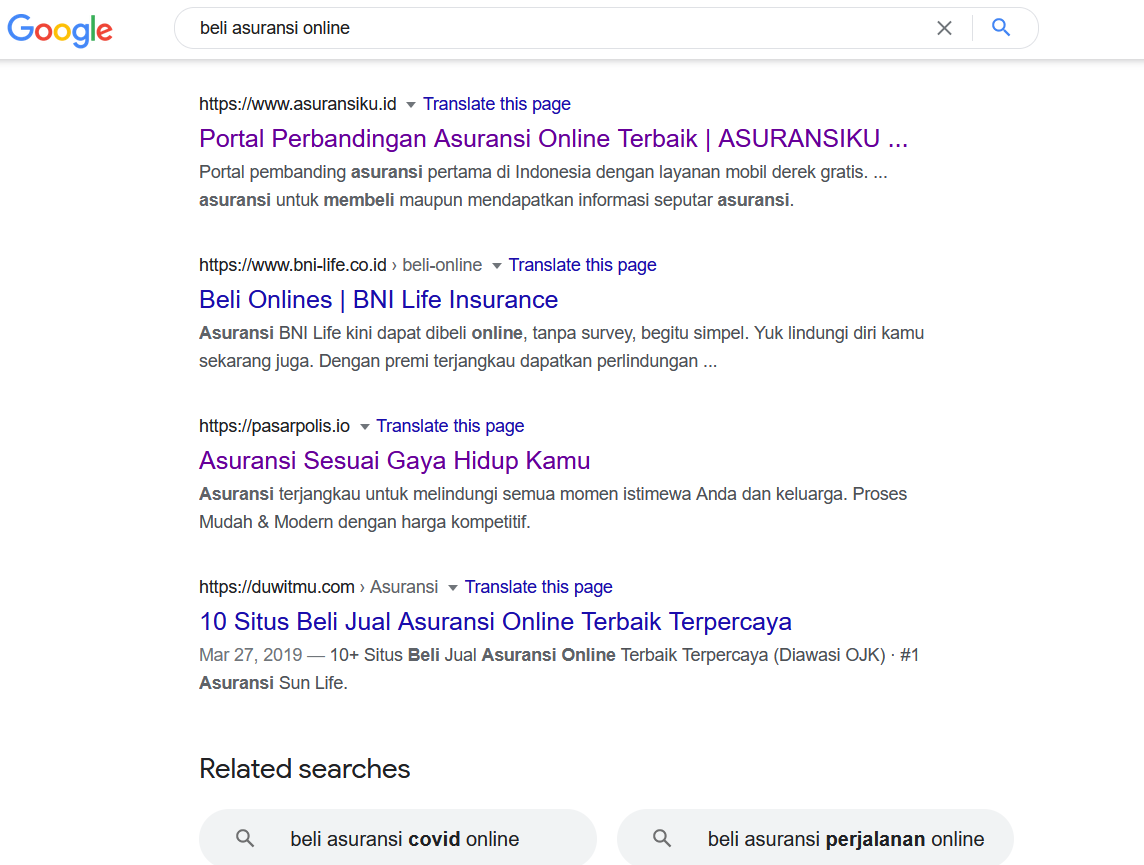
Task: Open Asuransi Sesuai Gaya Hidup Kamu result
Action: pos(395,461)
